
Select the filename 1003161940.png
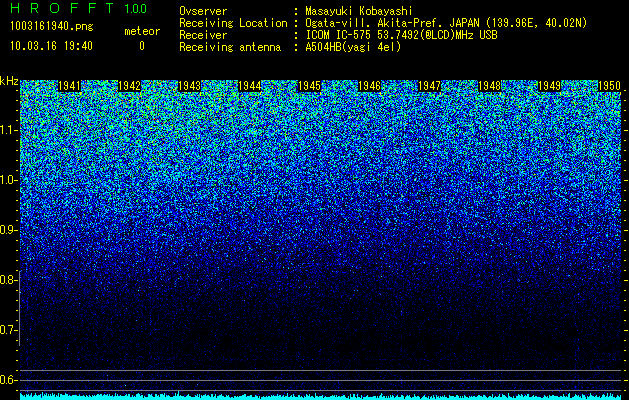pyautogui.click(x=52, y=26)
